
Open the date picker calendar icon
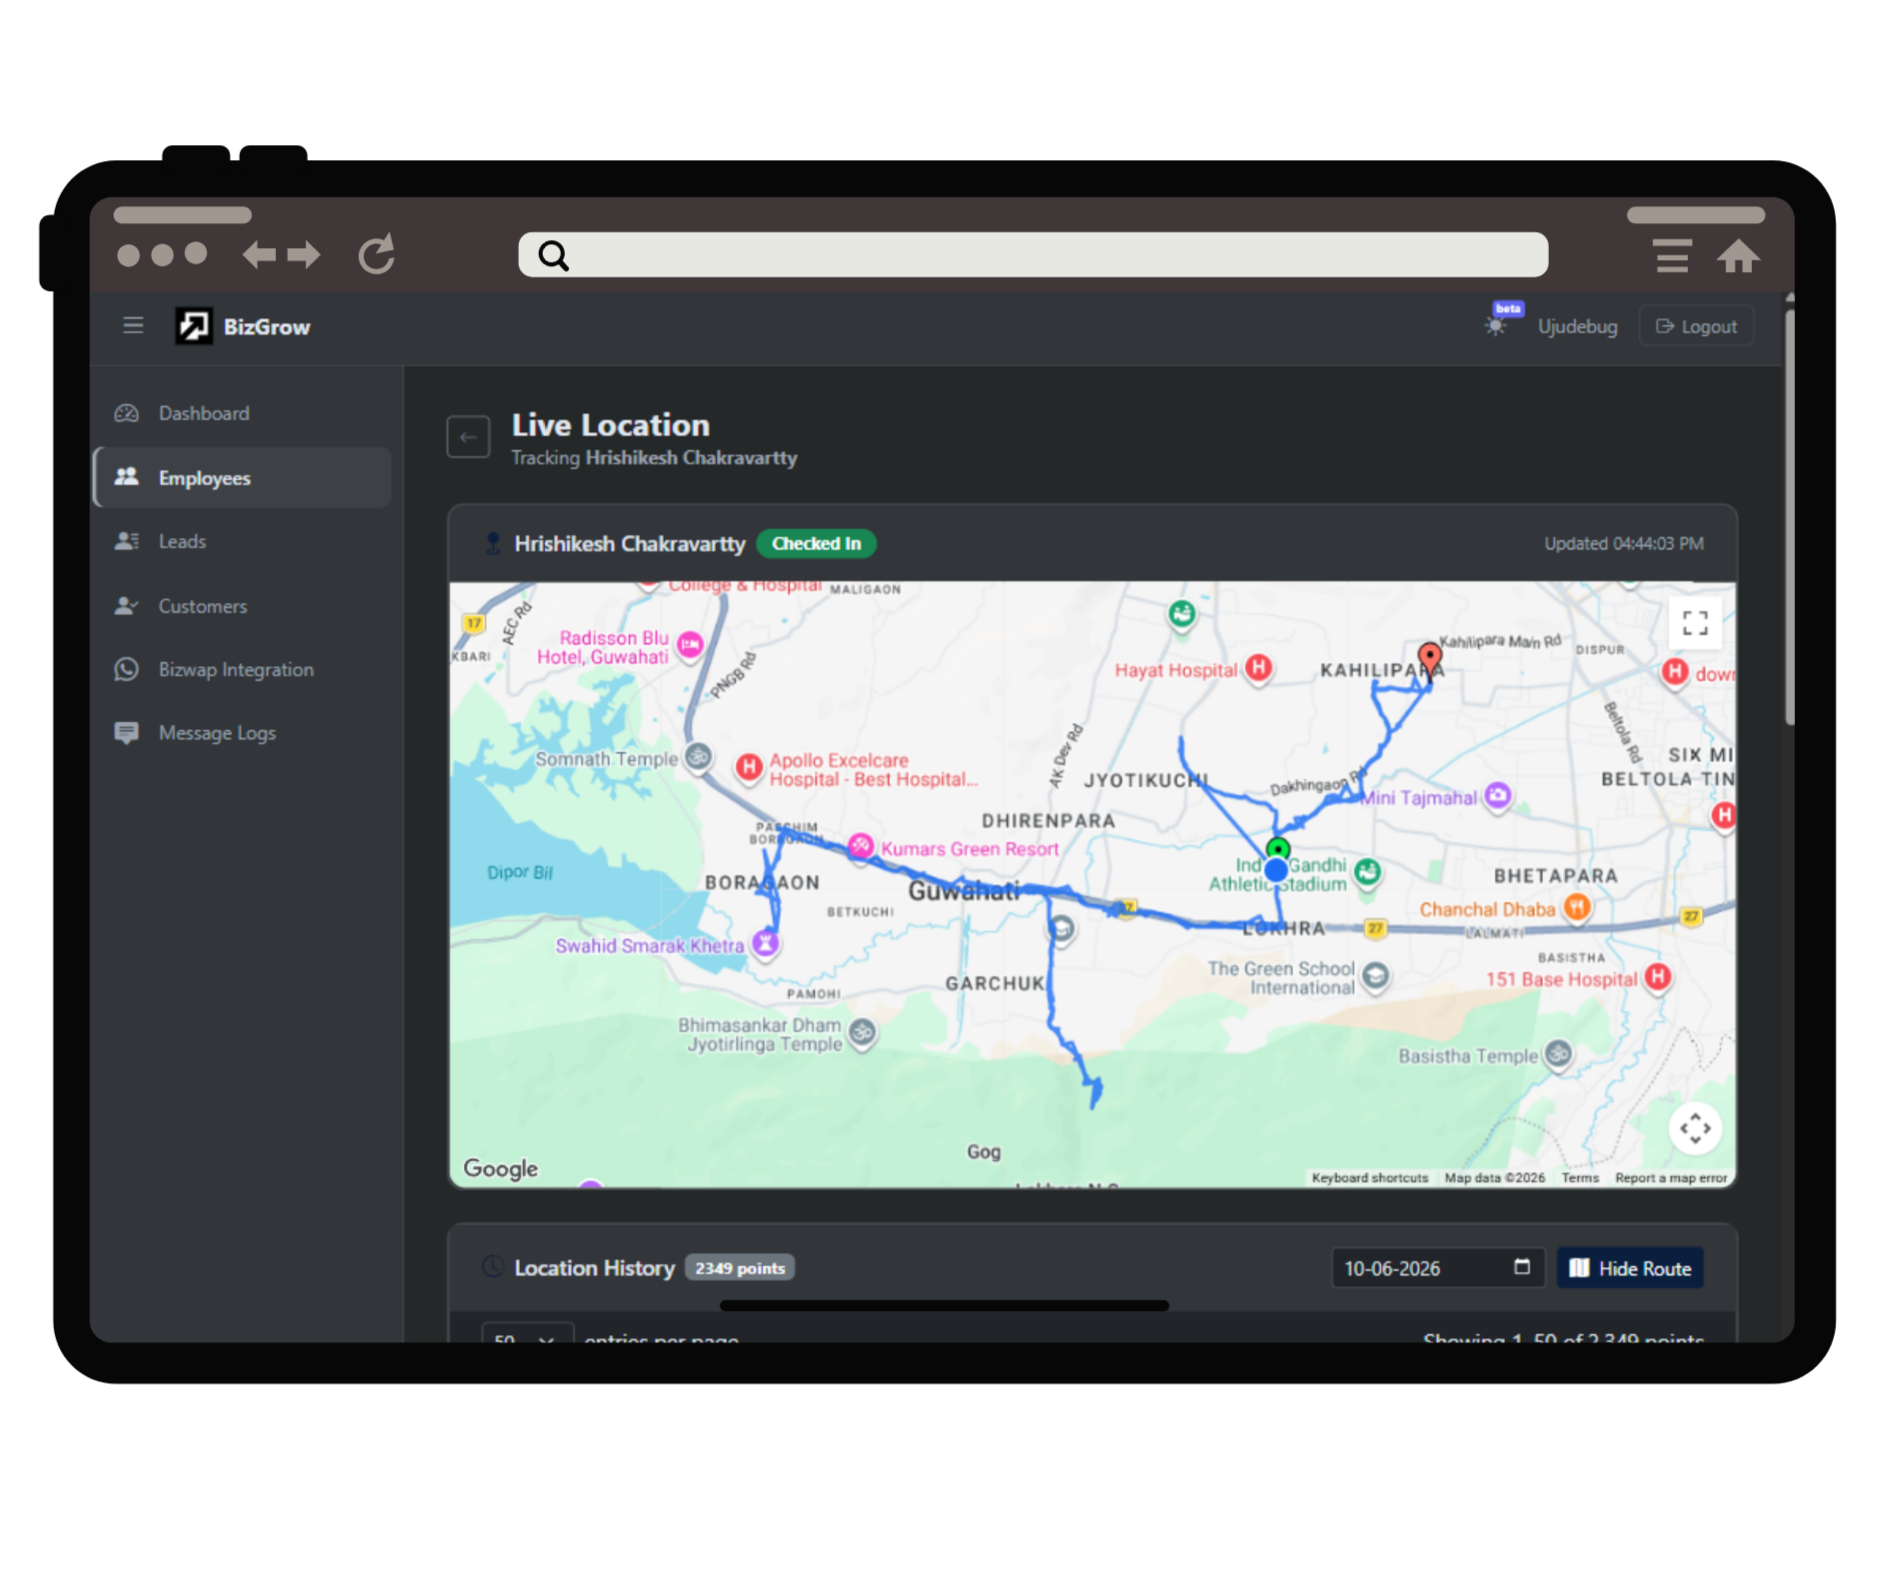(1521, 1267)
